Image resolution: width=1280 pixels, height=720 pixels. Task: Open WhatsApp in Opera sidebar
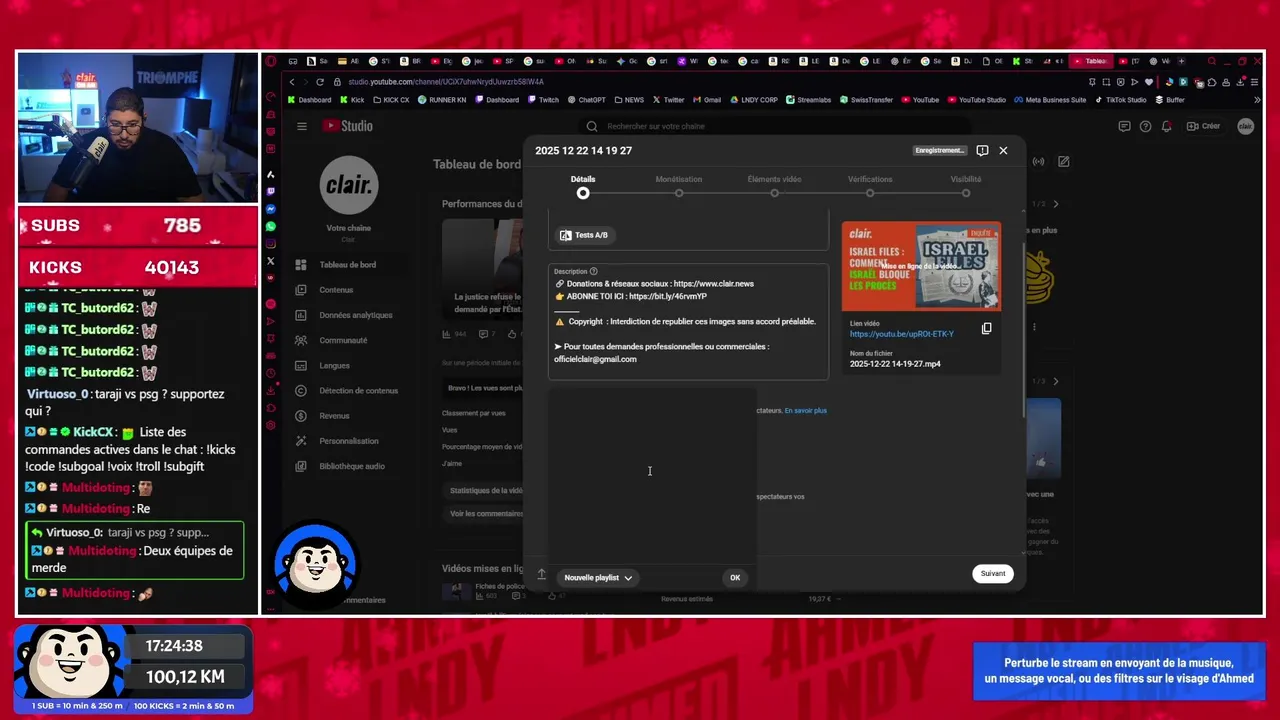pyautogui.click(x=271, y=227)
